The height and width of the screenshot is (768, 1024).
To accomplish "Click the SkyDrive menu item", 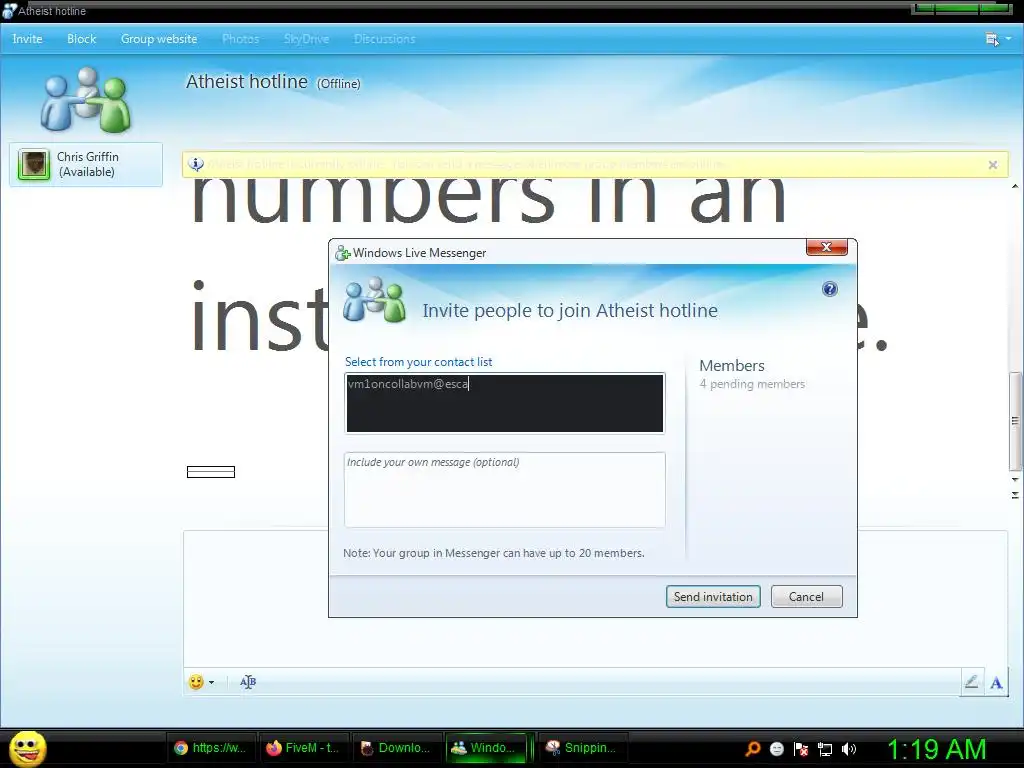I will (306, 39).
